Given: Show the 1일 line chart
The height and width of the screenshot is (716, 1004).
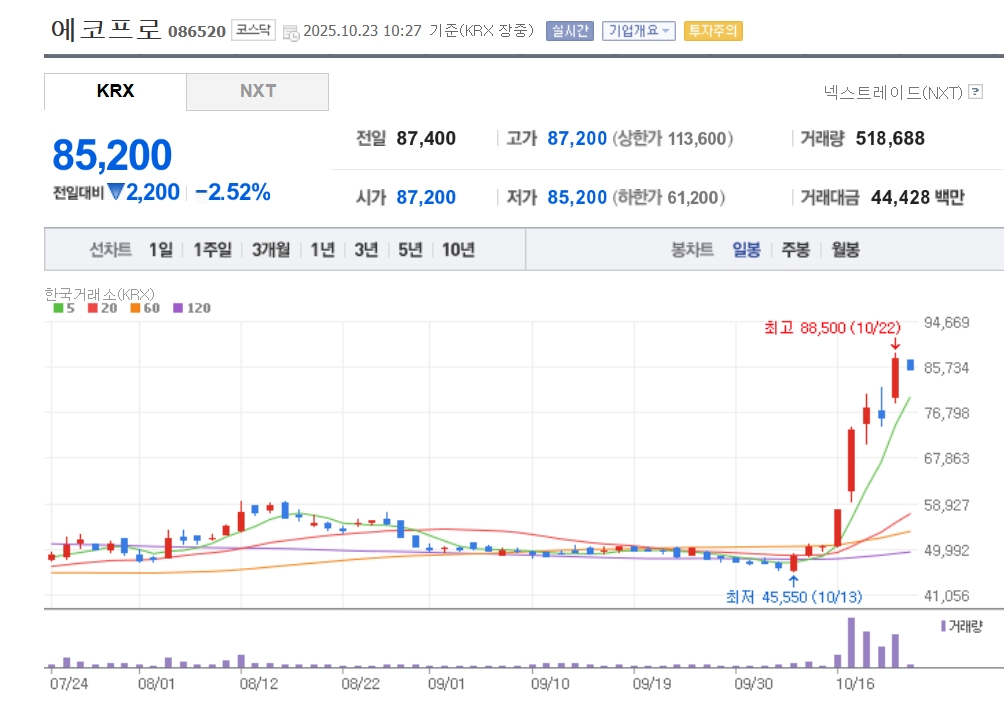Looking at the screenshot, I should [161, 250].
